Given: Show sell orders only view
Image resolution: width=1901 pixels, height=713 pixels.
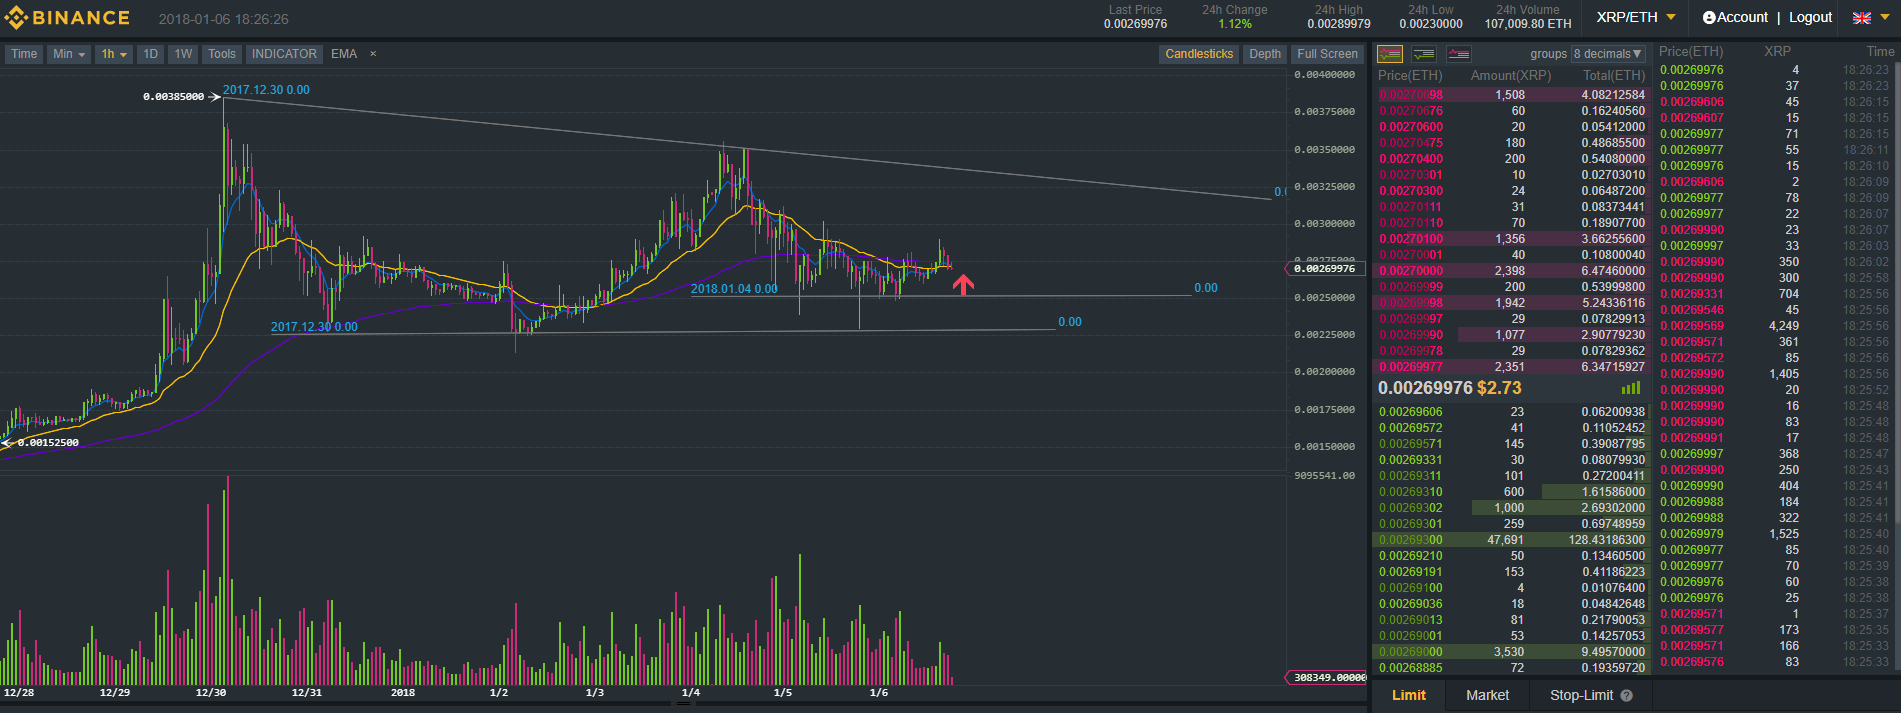Looking at the screenshot, I should pos(1459,54).
